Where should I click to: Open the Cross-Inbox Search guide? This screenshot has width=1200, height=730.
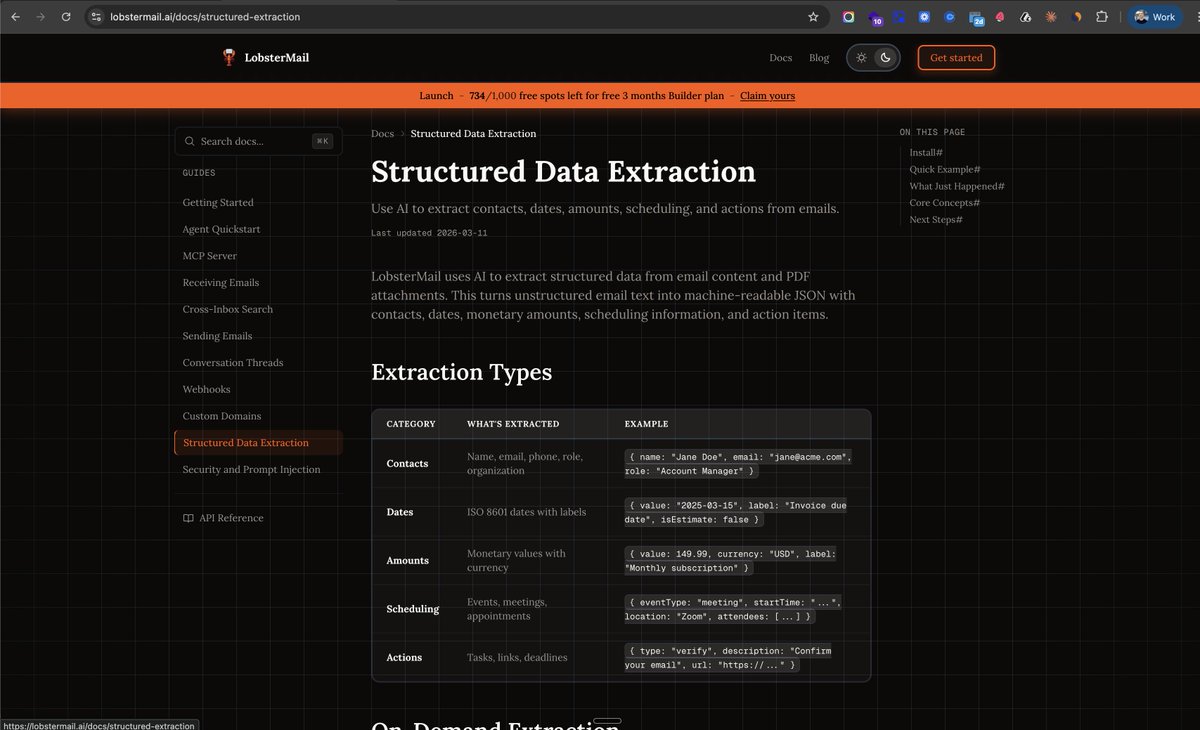(x=227, y=310)
